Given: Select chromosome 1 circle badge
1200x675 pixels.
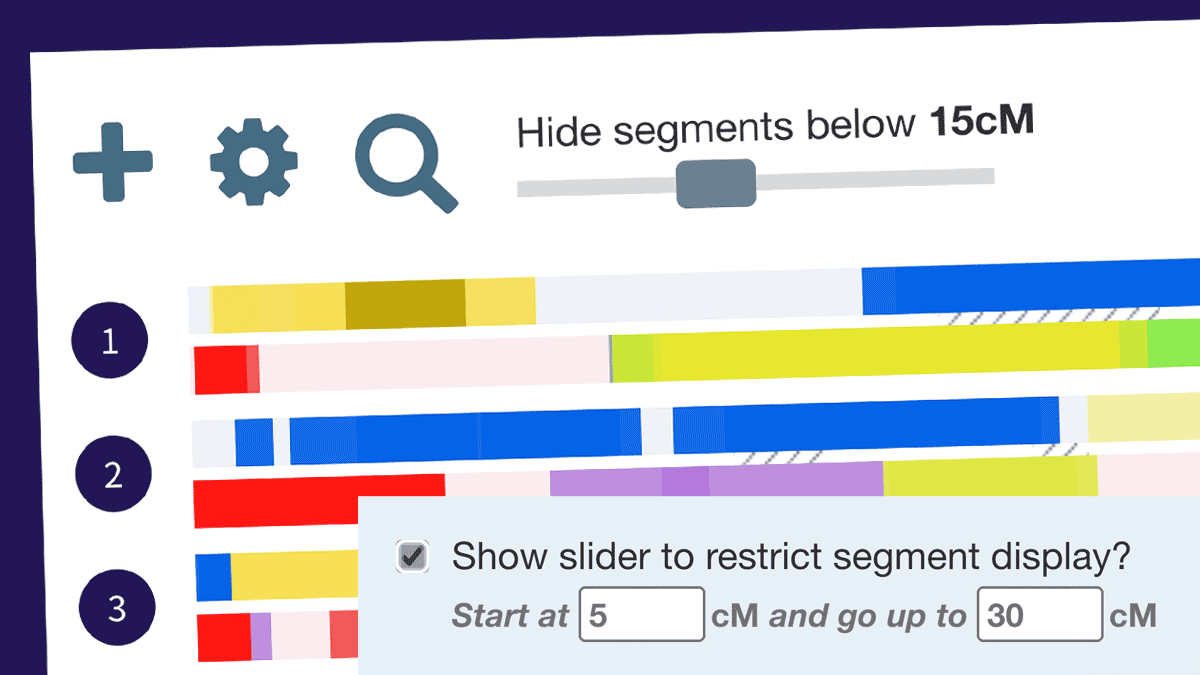Looking at the screenshot, I should 109,343.
